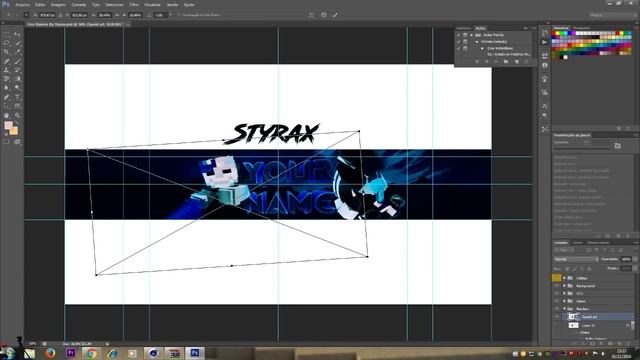Open the brush presets folder icon

tap(618, 145)
